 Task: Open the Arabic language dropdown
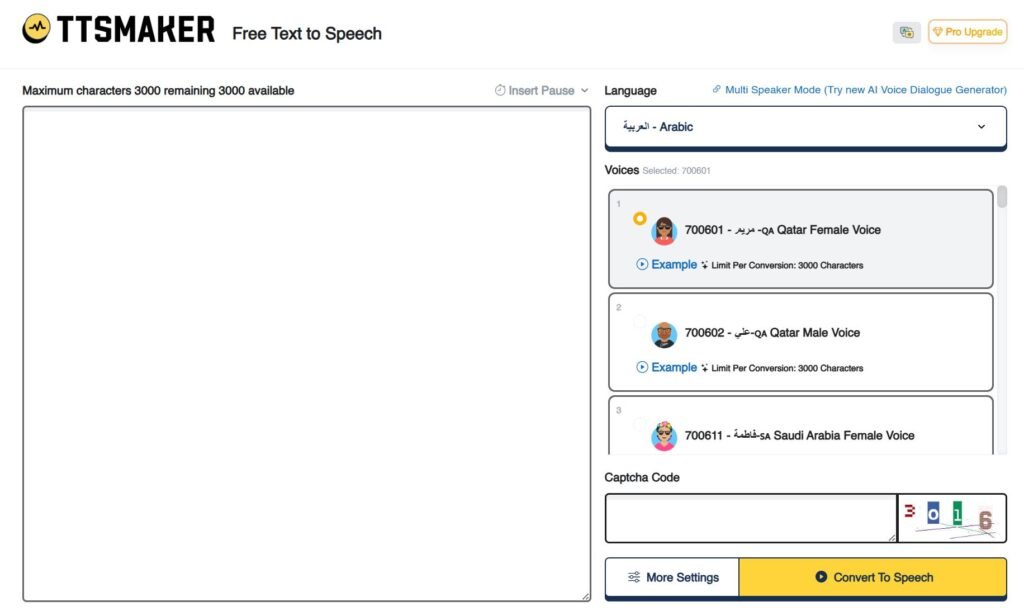click(x=805, y=127)
